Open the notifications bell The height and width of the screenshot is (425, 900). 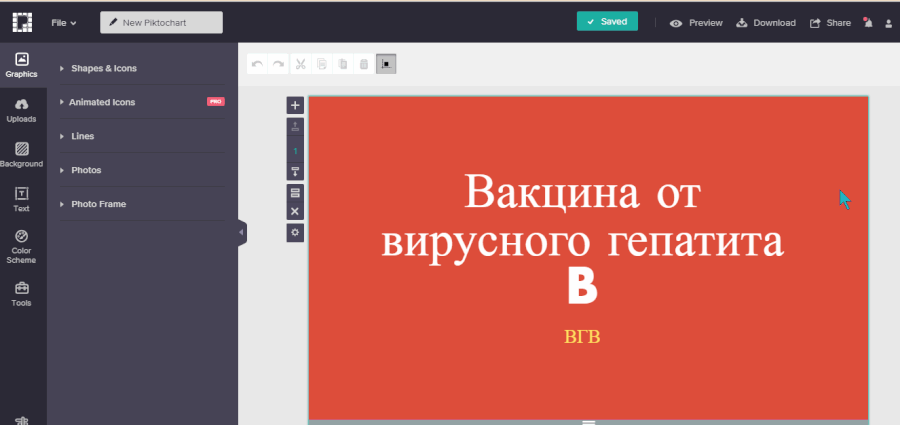(867, 22)
